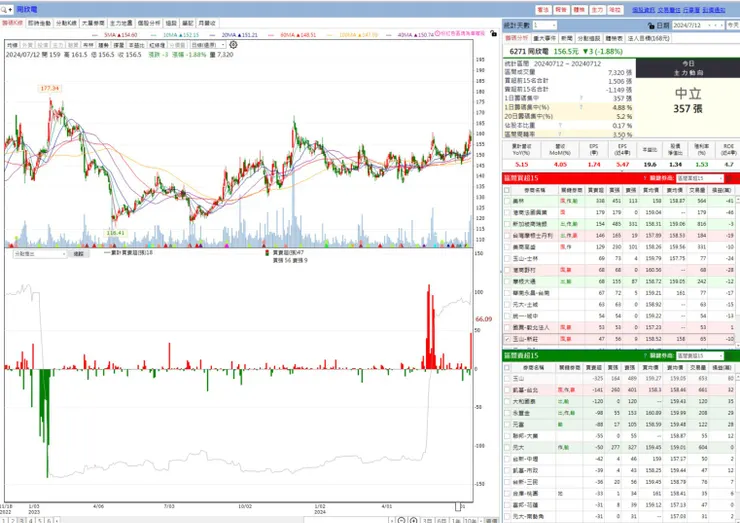Toggle the lock icon beside 日期

click(x=651, y=25)
